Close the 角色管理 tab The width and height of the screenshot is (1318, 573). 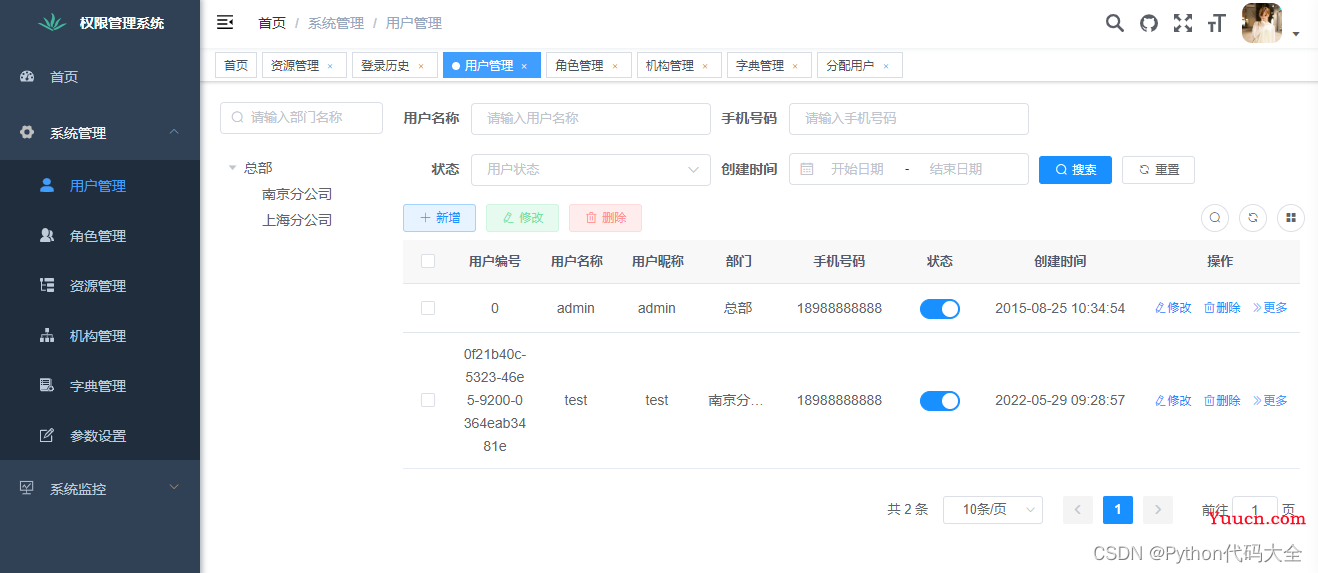point(615,66)
